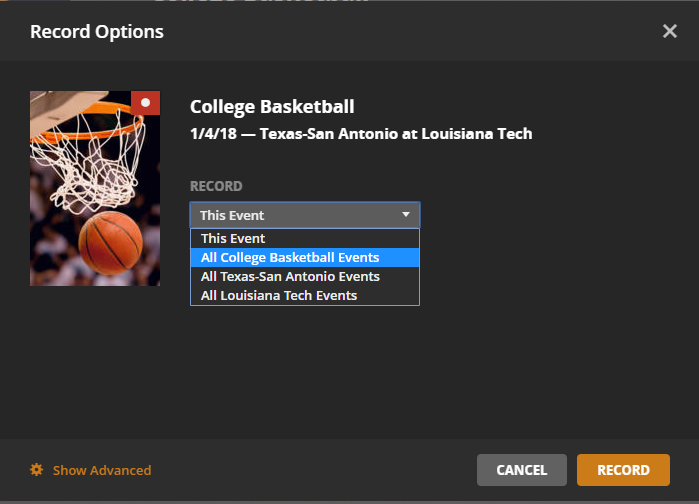Screen dimensions: 699x504
Task: Choose 'This Event' from the dropdown list
Action: coord(233,239)
